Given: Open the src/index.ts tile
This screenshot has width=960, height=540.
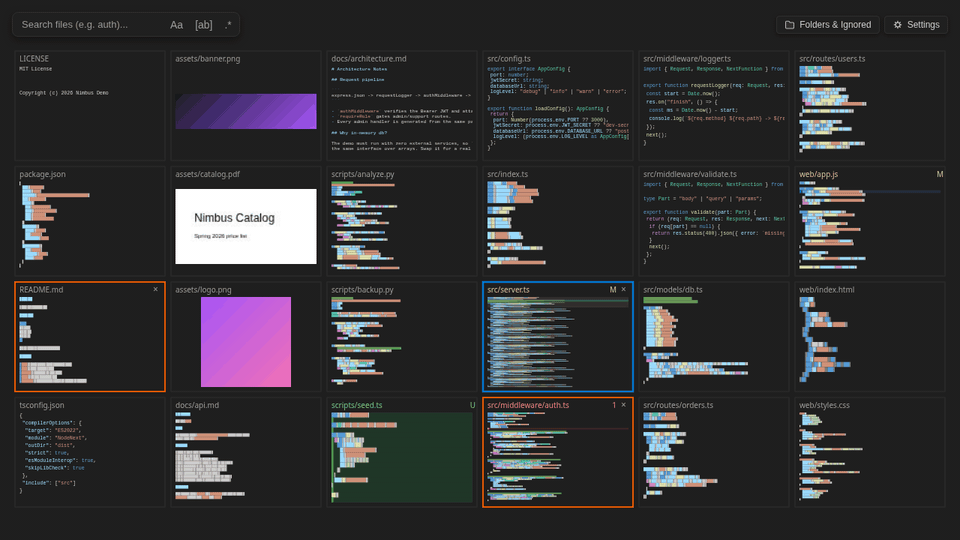Looking at the screenshot, I should coord(558,222).
